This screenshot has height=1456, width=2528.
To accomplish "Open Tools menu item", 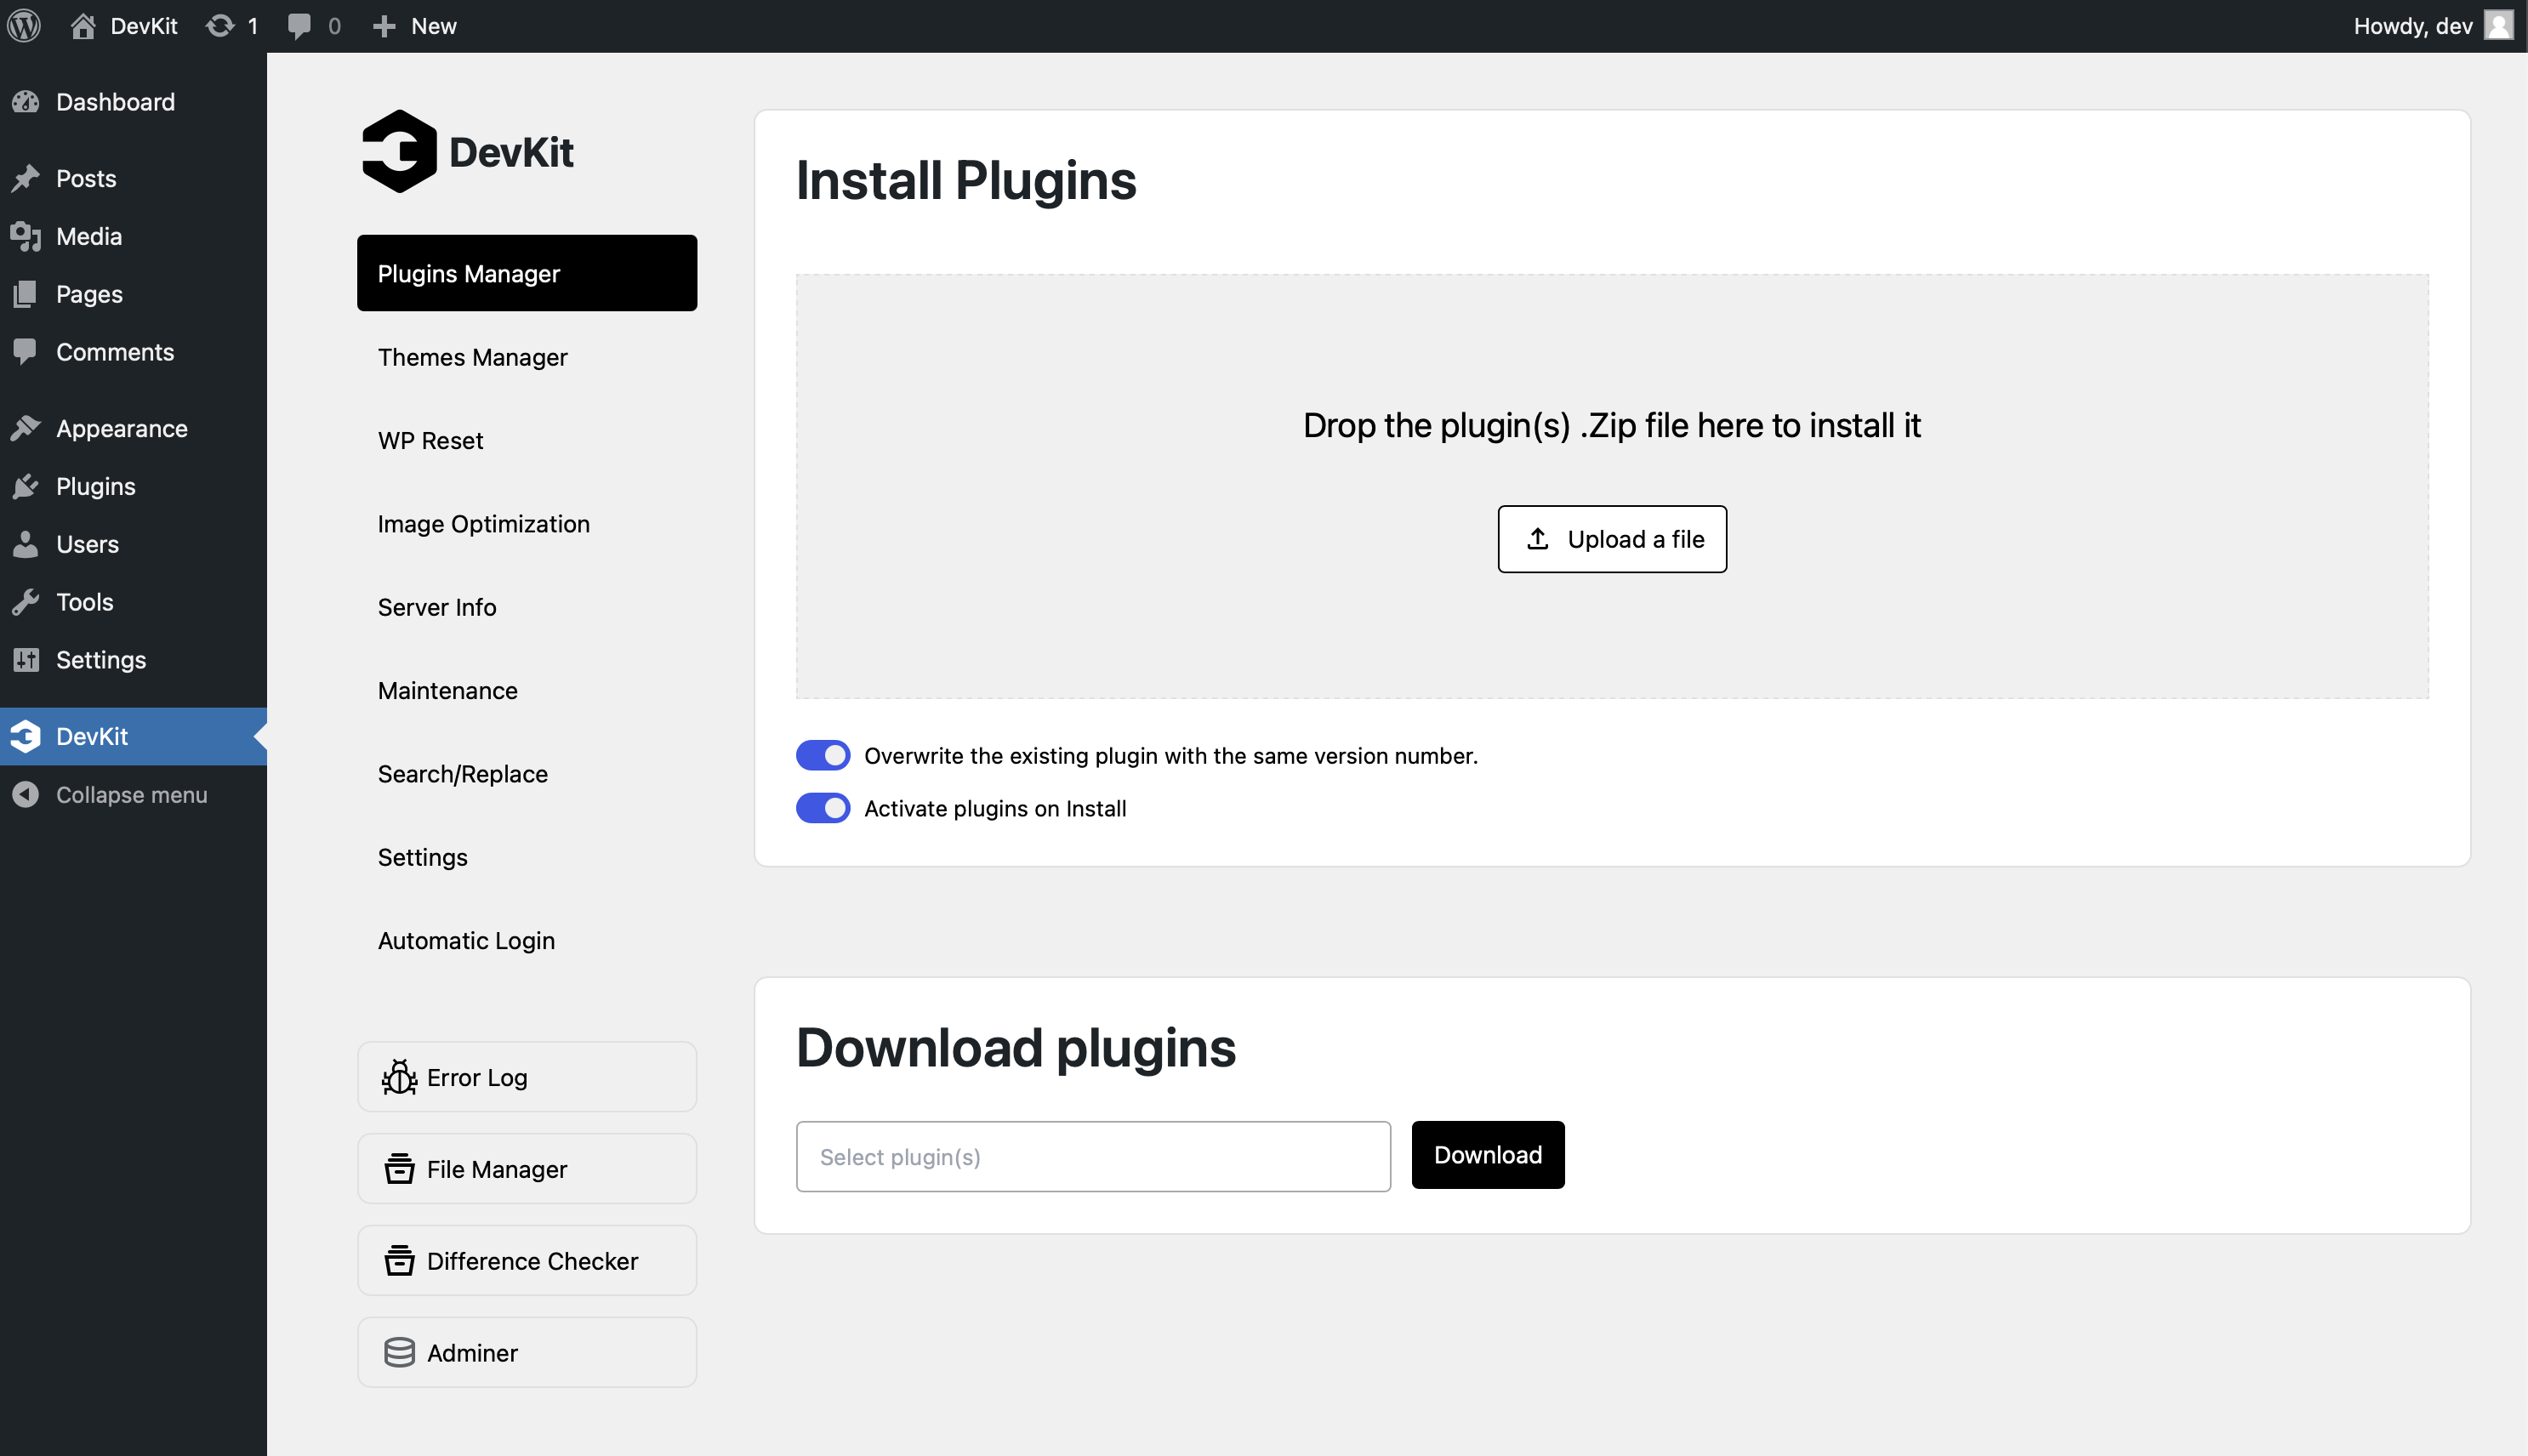I will point(133,602).
